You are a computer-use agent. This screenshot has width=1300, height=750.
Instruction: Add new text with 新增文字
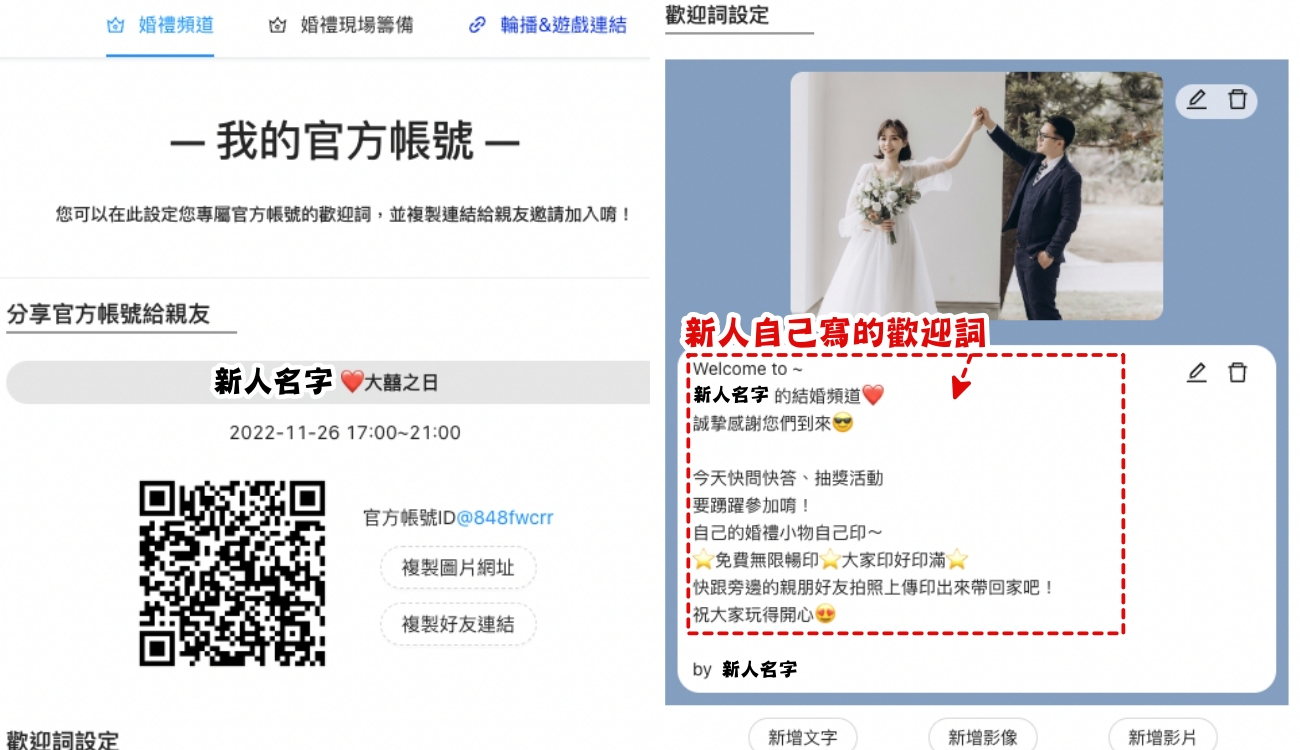tap(803, 738)
